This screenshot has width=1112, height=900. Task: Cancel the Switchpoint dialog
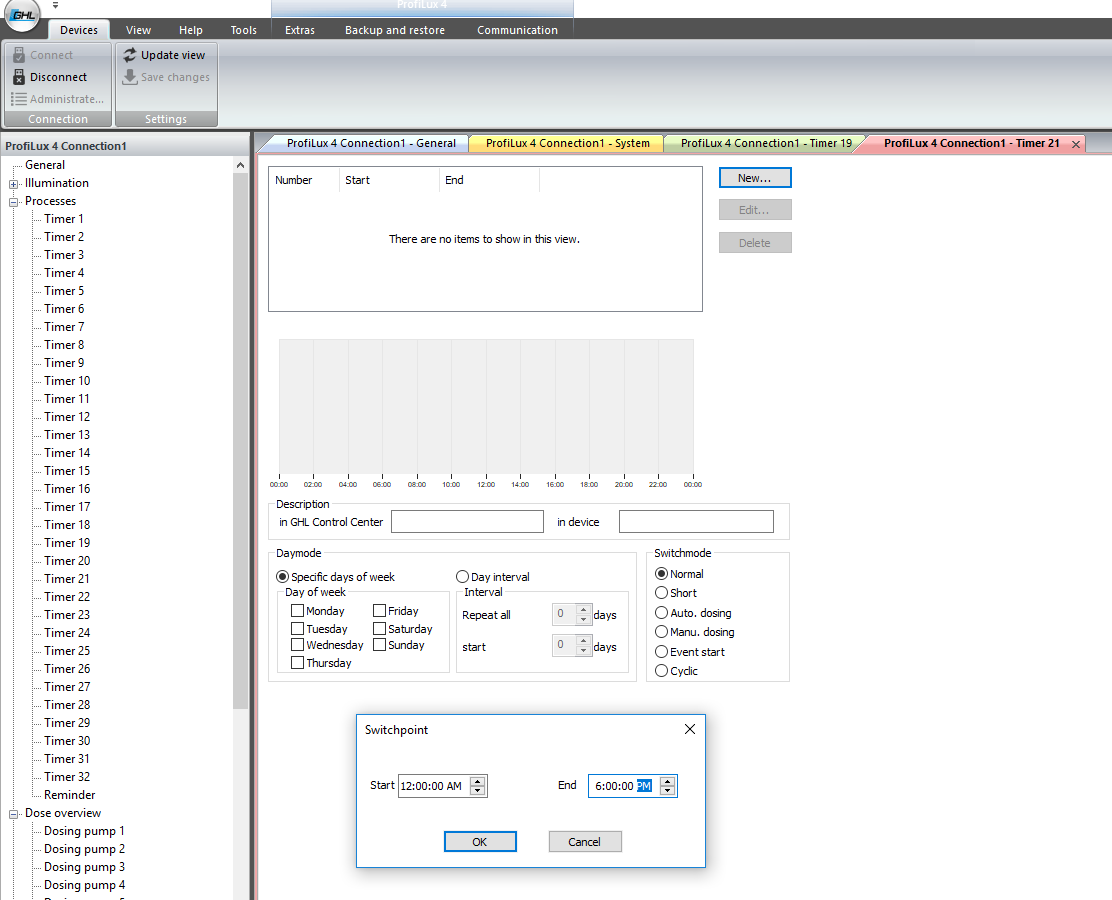pyautogui.click(x=585, y=842)
